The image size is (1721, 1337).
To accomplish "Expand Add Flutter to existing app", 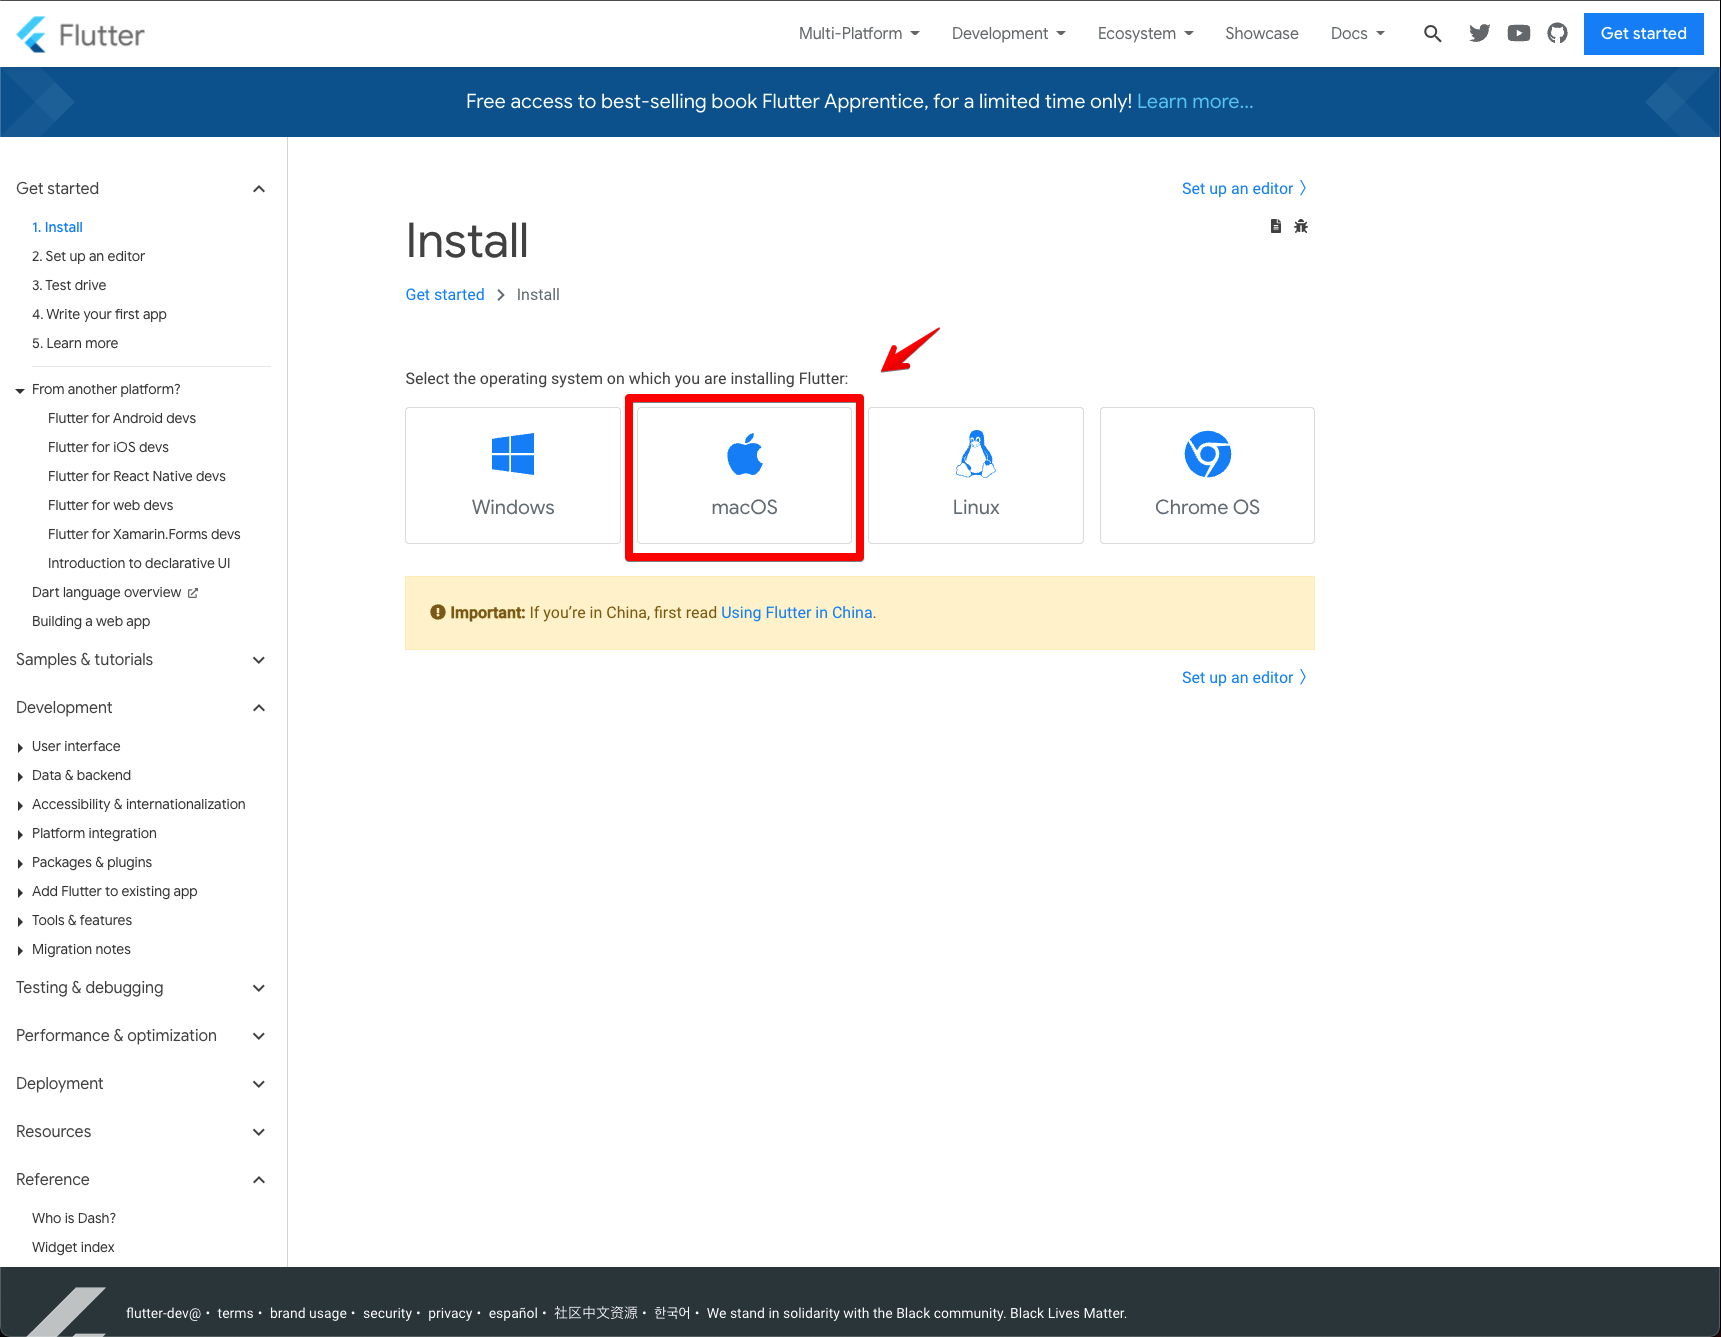I will 106,891.
